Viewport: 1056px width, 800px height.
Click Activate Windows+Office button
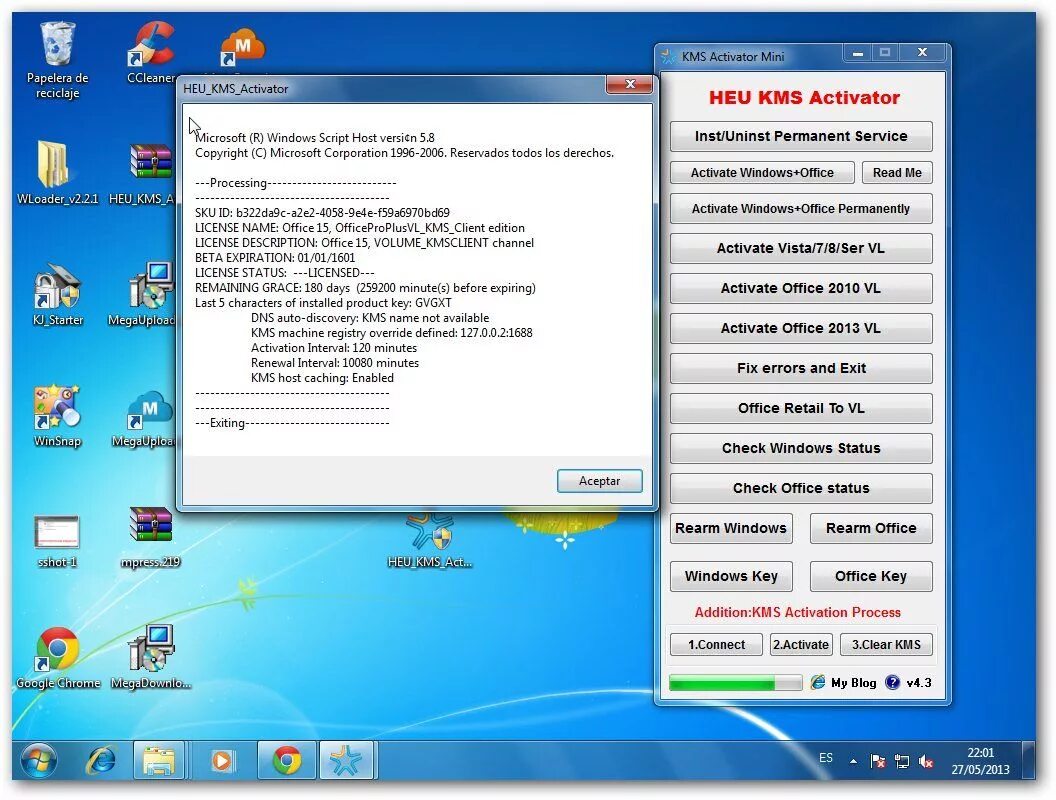click(x=762, y=172)
